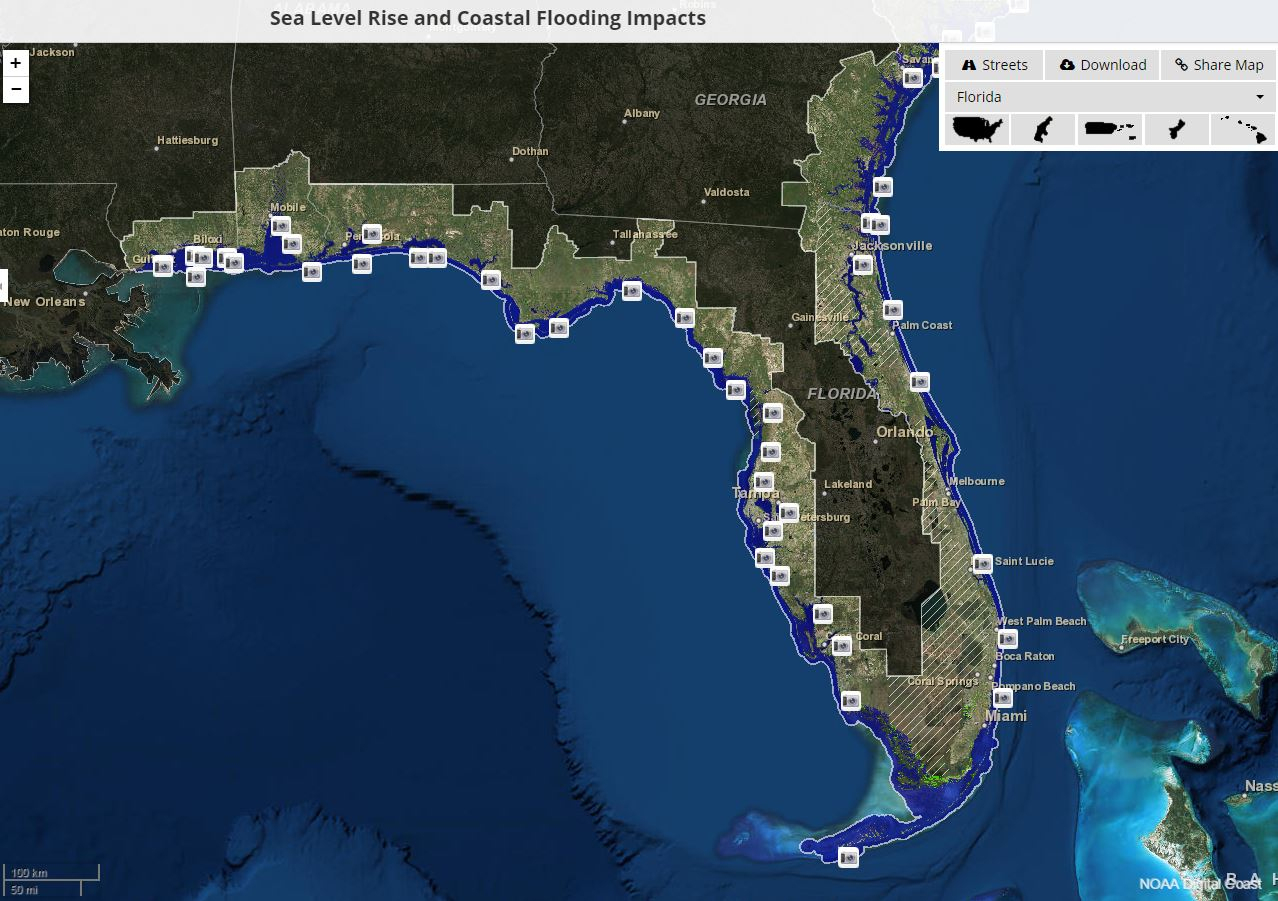Screen dimensions: 1278x901
Task: Click the Miami city label on map
Action: 1006,716
